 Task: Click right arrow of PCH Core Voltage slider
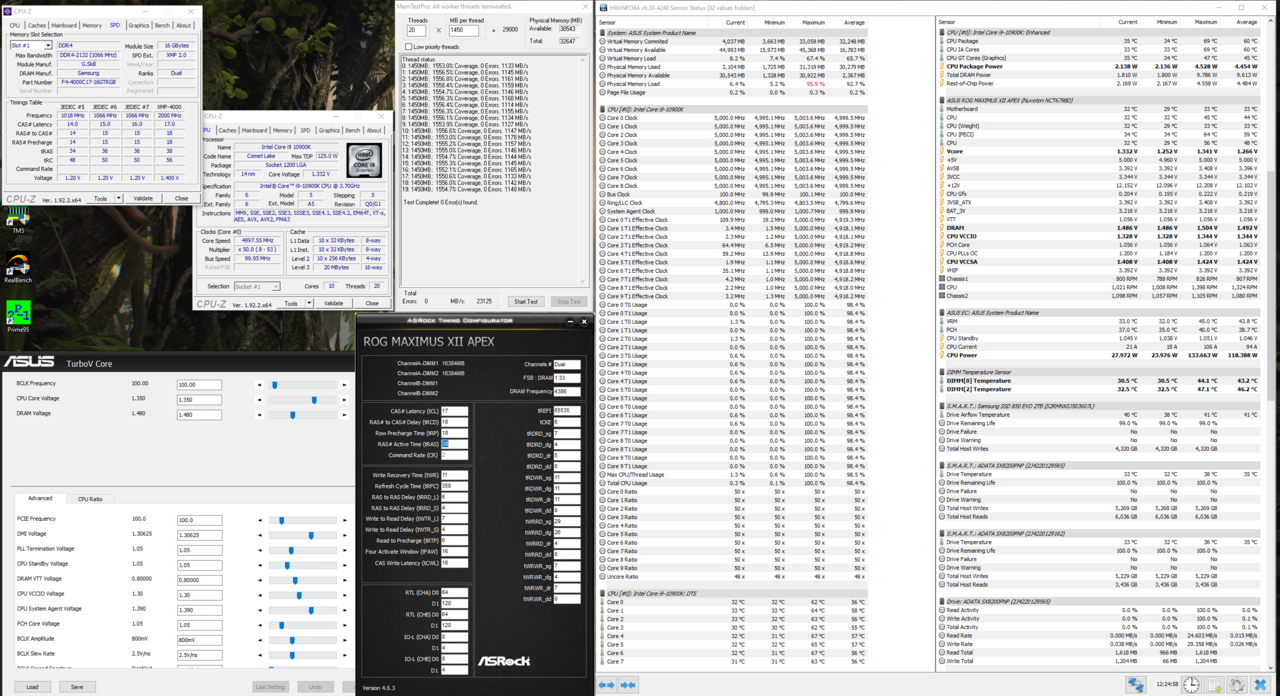point(345,625)
